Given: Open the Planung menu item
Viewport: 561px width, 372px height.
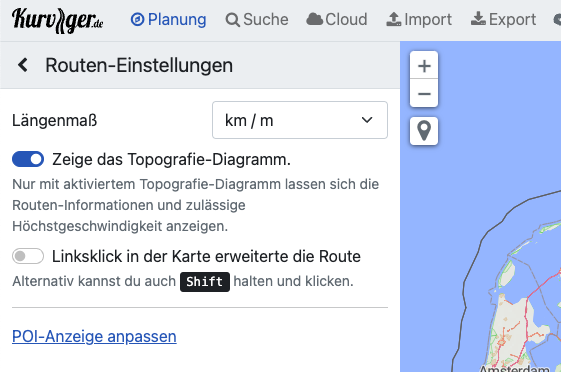Looking at the screenshot, I should click(x=169, y=20).
